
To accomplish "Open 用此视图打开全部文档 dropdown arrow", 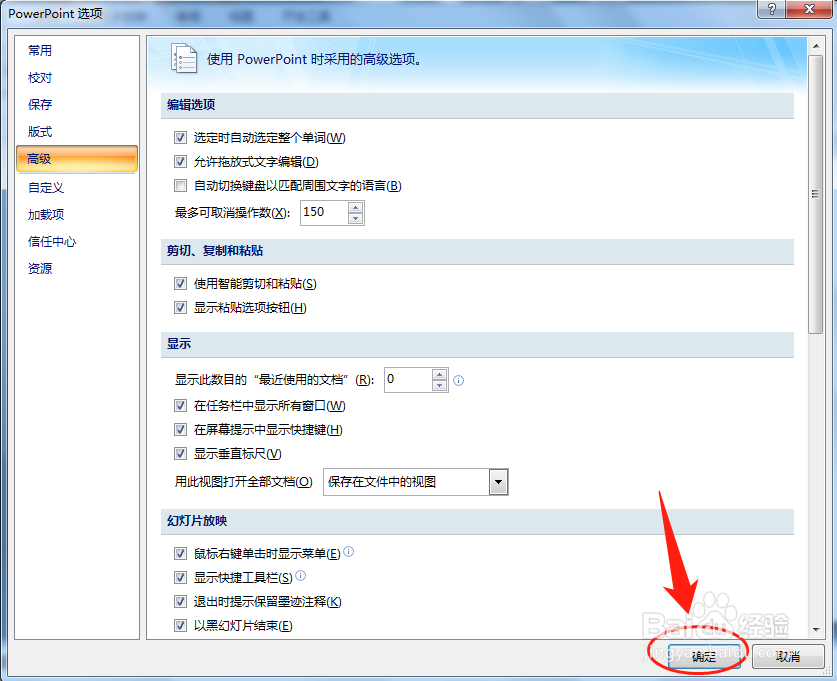I will coord(499,482).
